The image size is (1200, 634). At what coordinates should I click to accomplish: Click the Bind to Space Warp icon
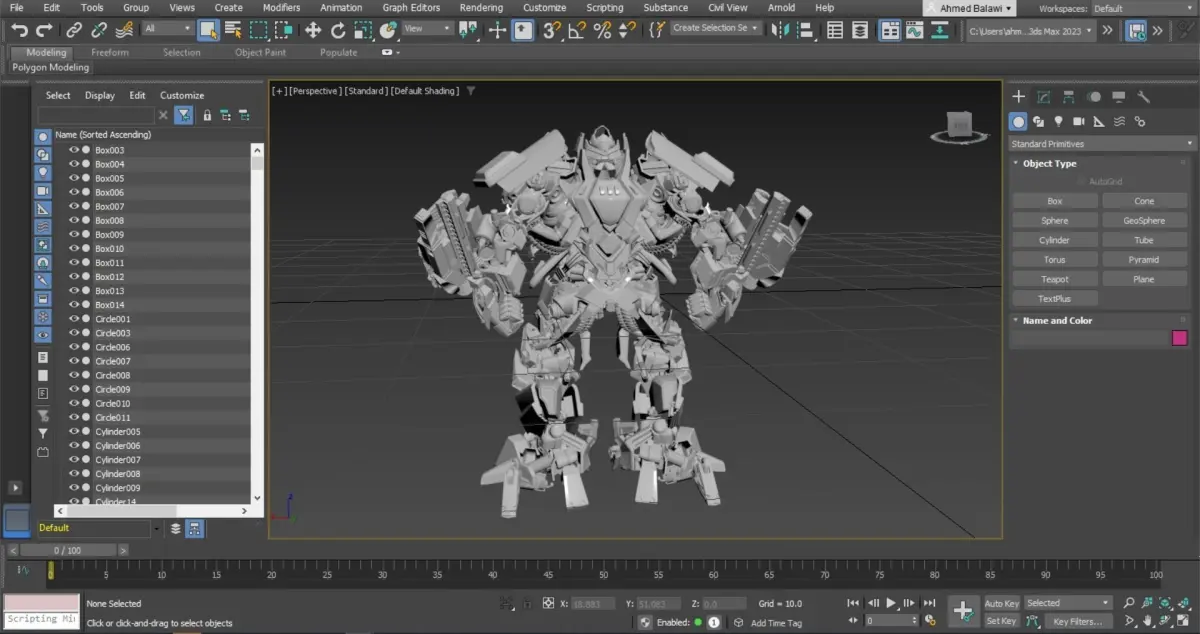(125, 30)
